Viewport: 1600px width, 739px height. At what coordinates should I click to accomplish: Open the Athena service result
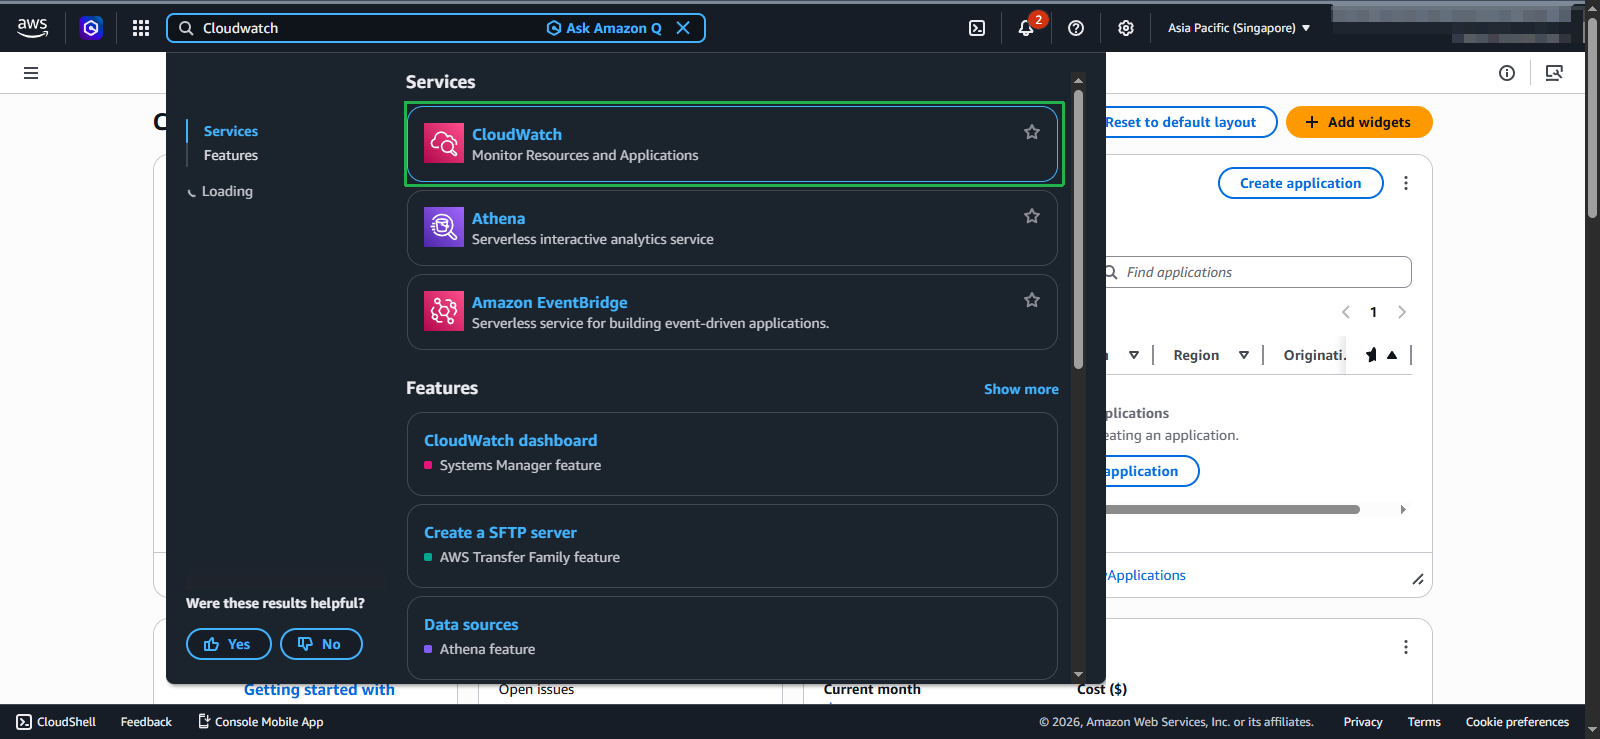pyautogui.click(x=732, y=228)
